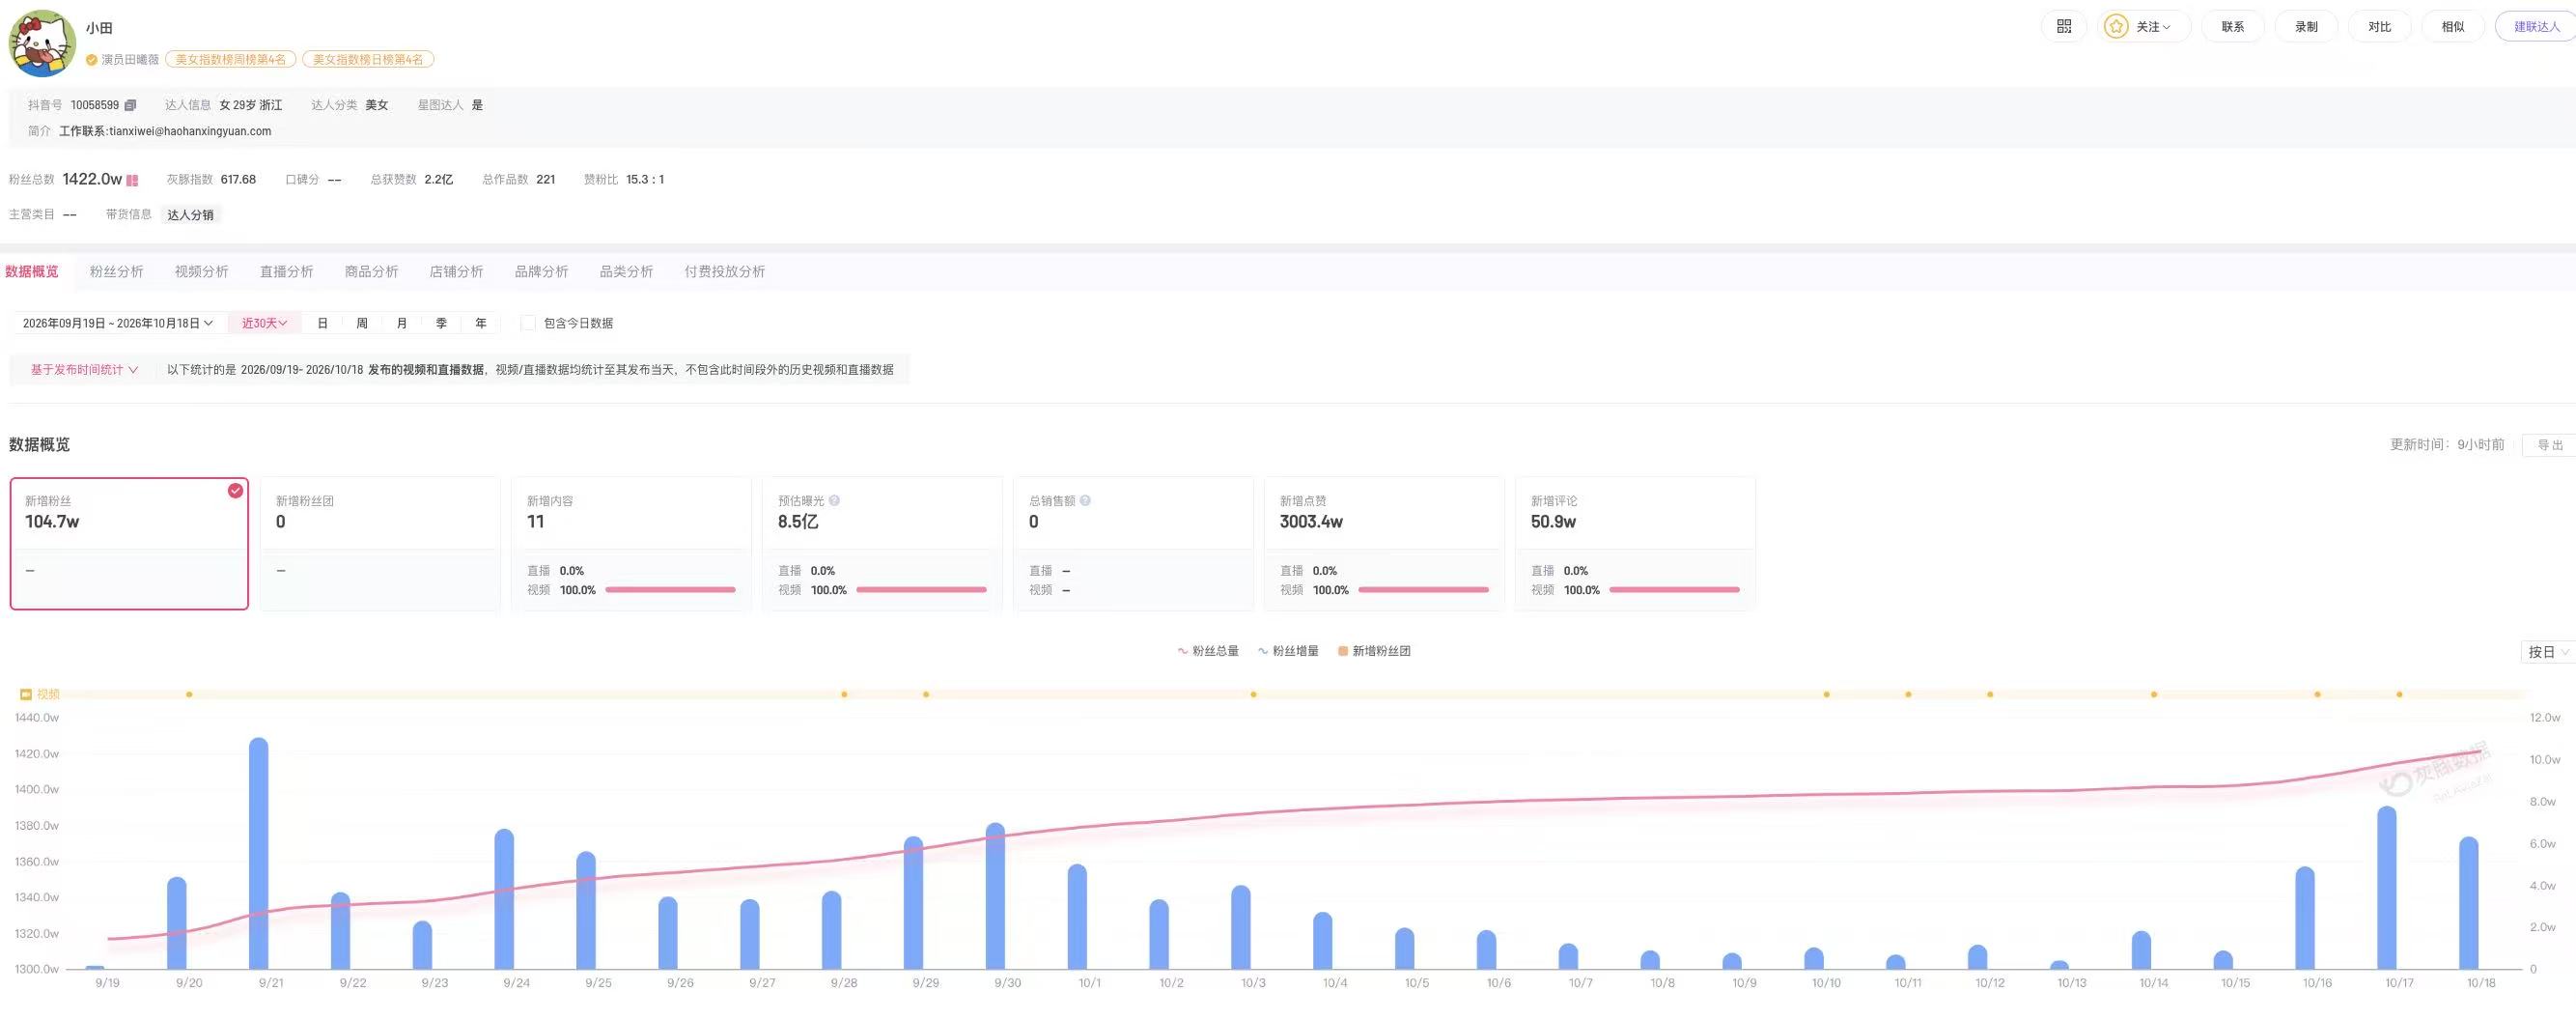Switch to the 直播分析 tab
Screen dimensions: 2576x1020
pyautogui.click(x=287, y=272)
